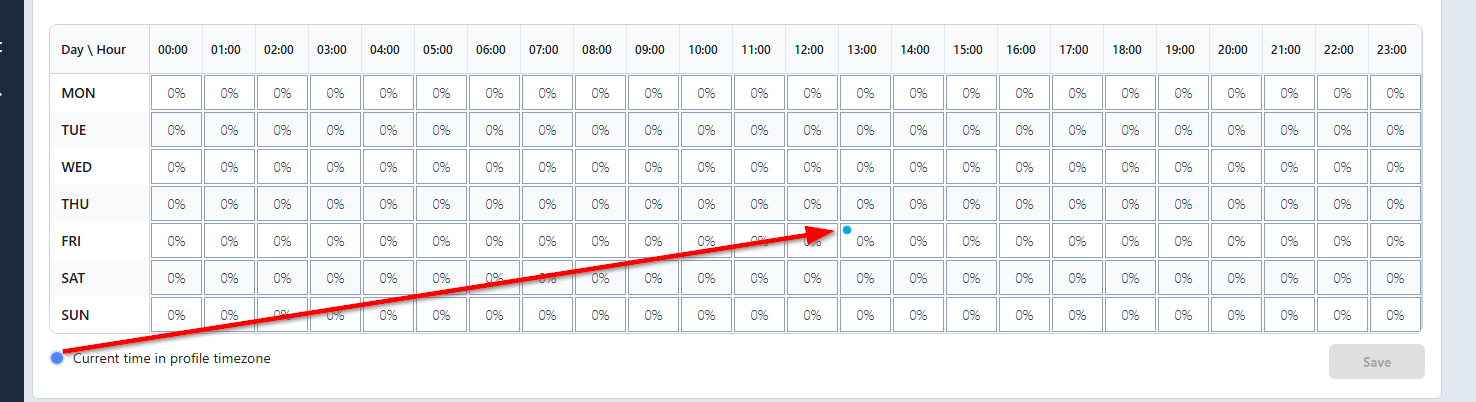
Task: Select the MON 23:00 percentage field
Action: (x=1395, y=93)
